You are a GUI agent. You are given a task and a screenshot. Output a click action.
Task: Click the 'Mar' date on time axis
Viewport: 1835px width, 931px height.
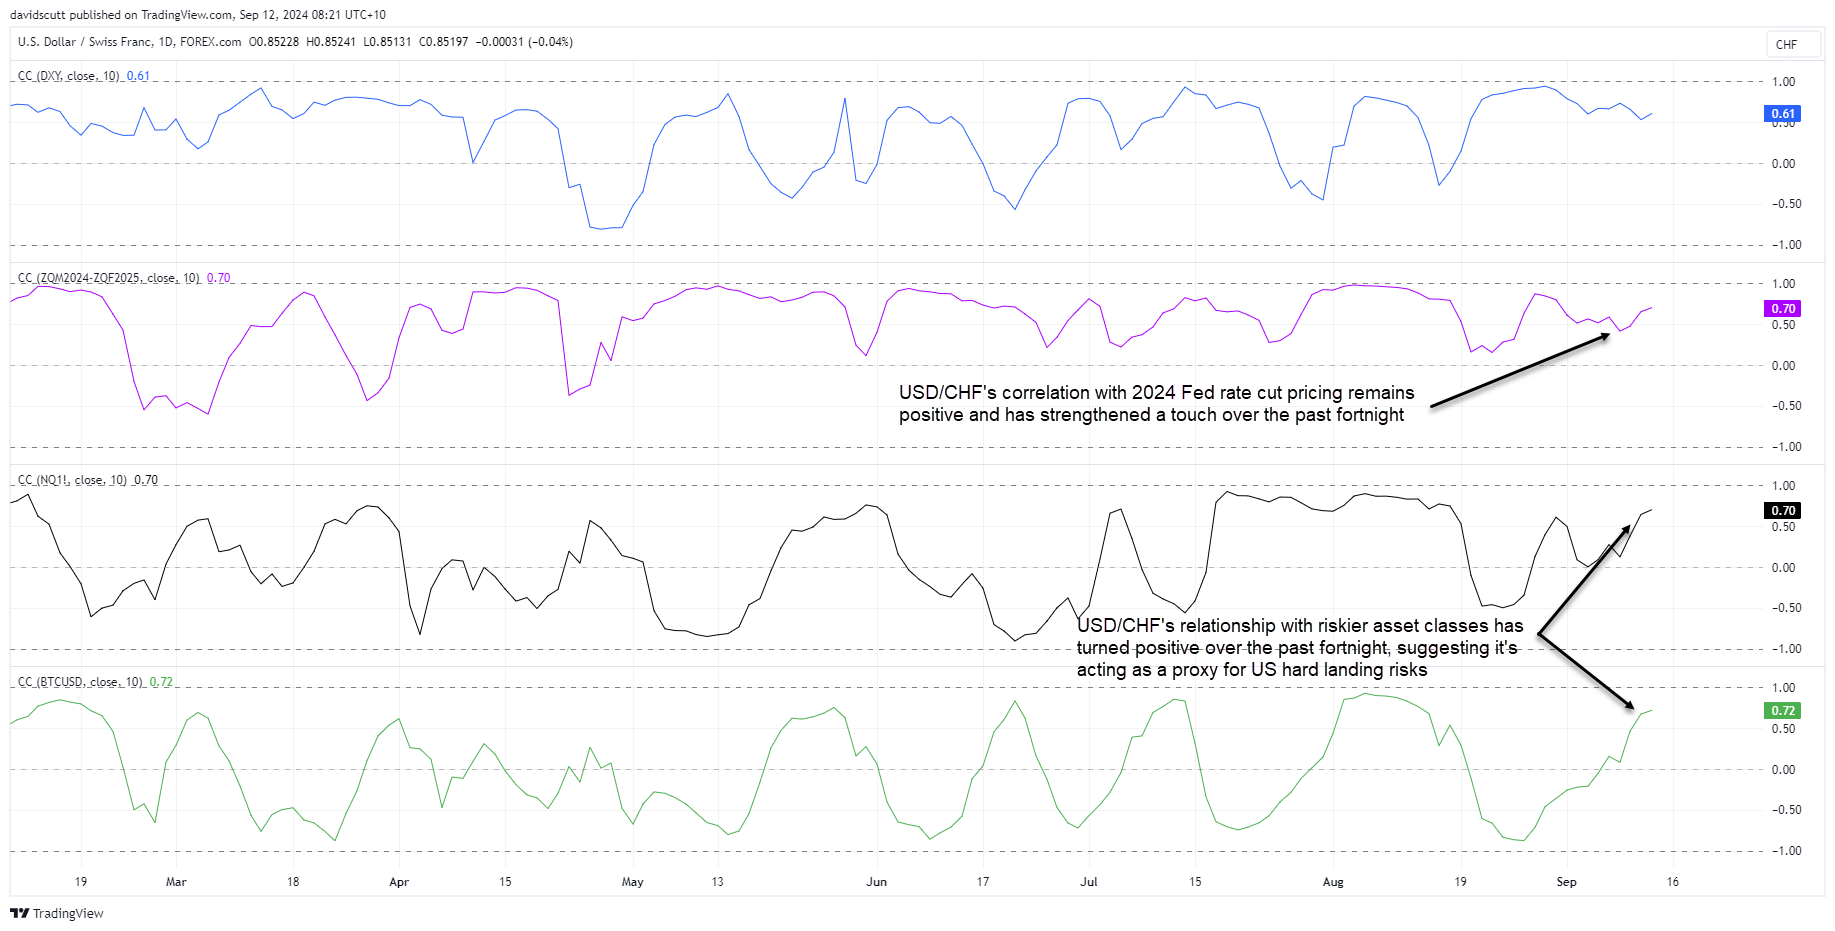click(x=176, y=882)
